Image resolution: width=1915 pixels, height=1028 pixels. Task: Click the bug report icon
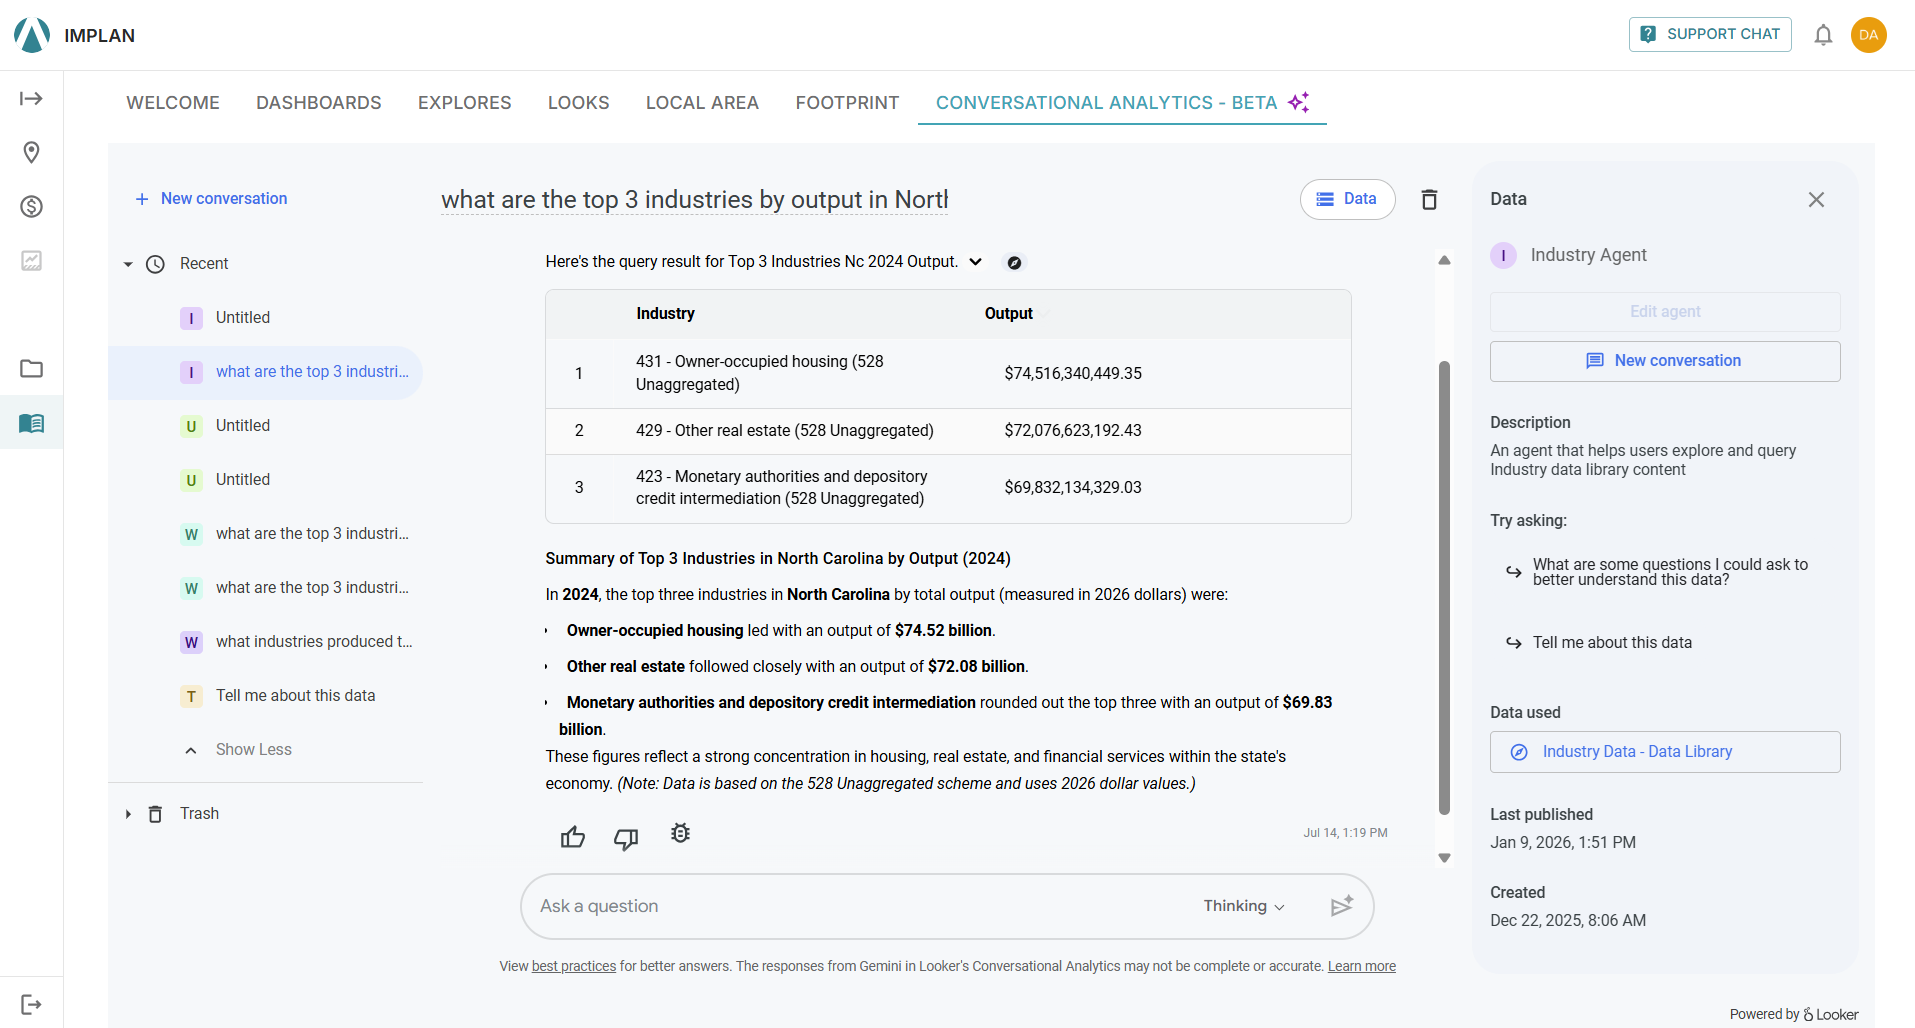pos(680,833)
